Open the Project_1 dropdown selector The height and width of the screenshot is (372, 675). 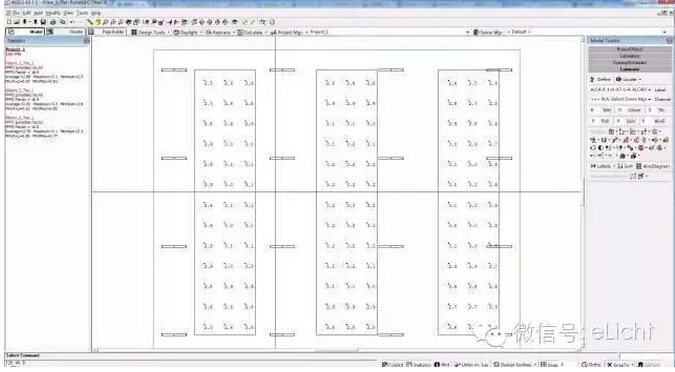(467, 32)
